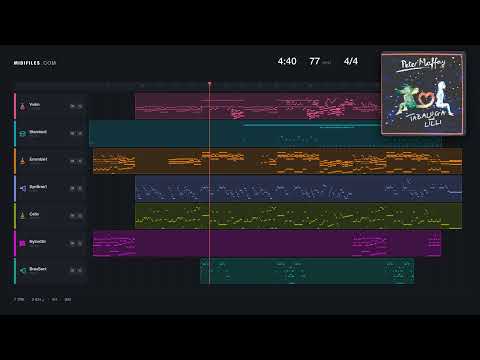The image size is (480, 360).
Task: Mute the teal second track
Action: click(72, 134)
